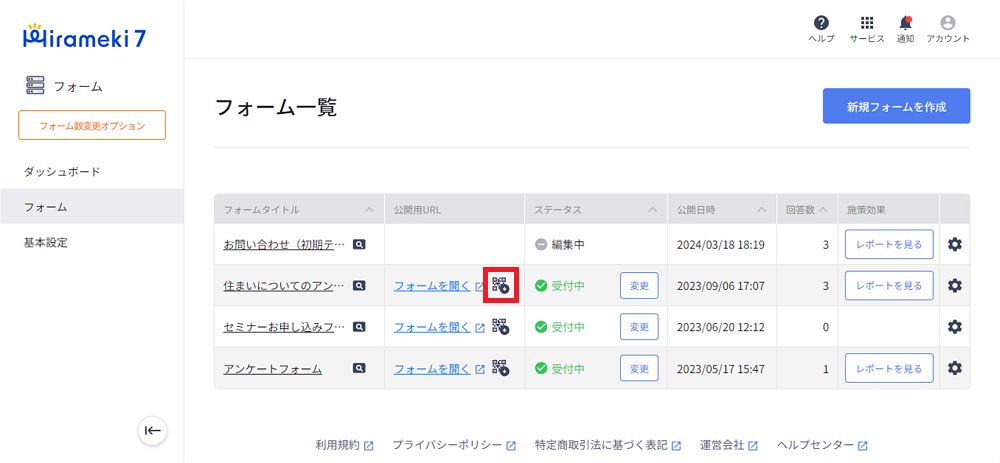
Task: Open preview icon beside お問い合わせ form title
Action: [359, 244]
